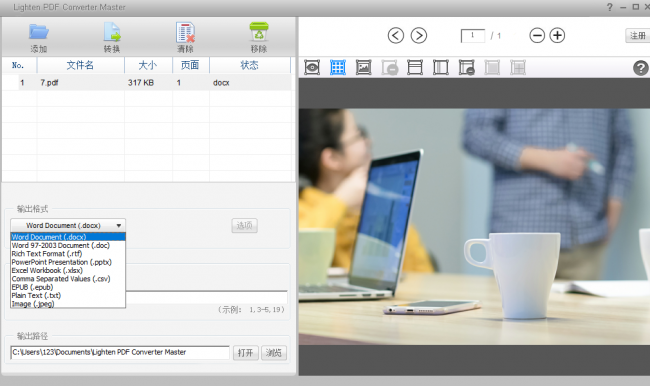Image resolution: width=650 pixels, height=386 pixels.
Task: Click the page number input box
Action: [473, 36]
